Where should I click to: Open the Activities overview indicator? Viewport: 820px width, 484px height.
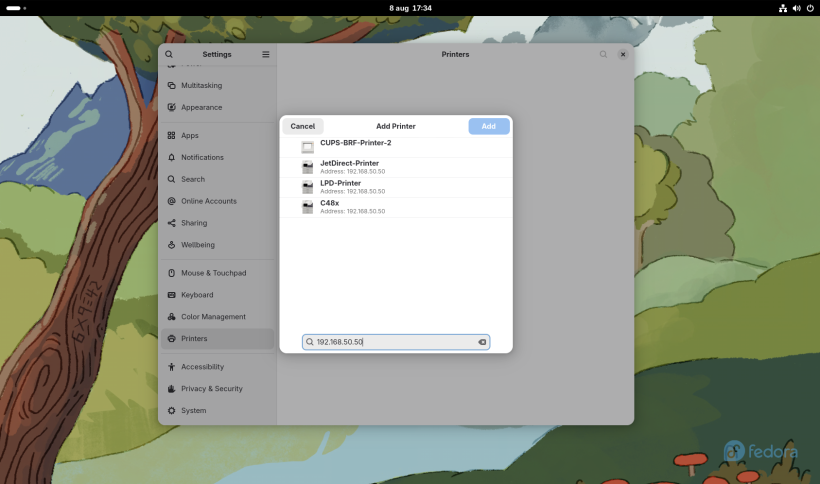(x=16, y=8)
